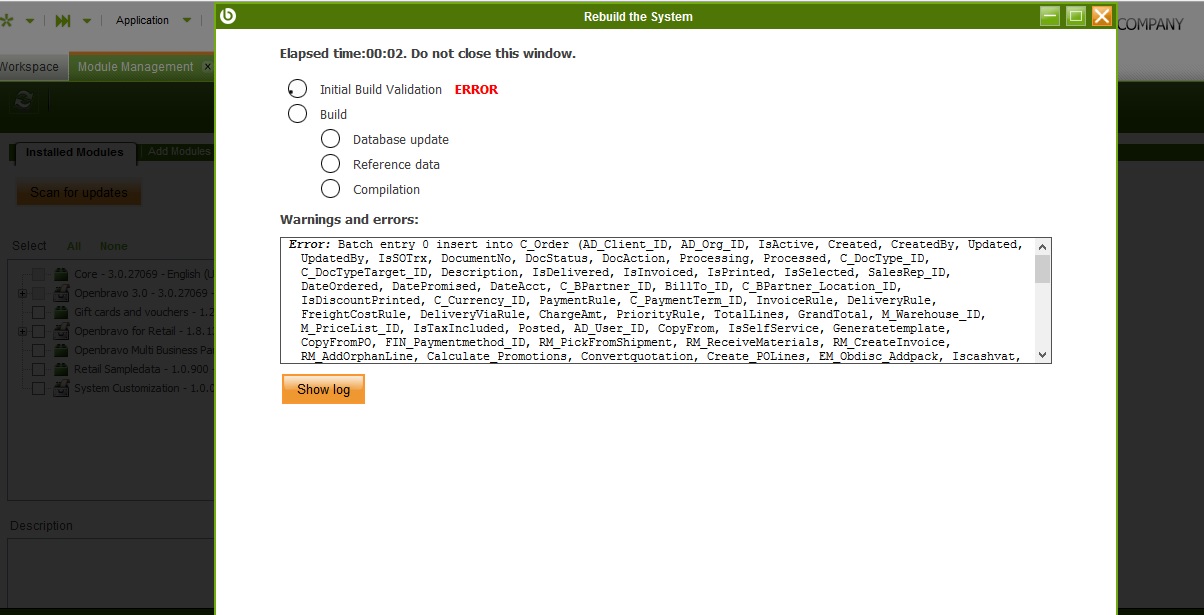Maximize the Rebuild the System dialog
The image size is (1204, 615).
1076,16
